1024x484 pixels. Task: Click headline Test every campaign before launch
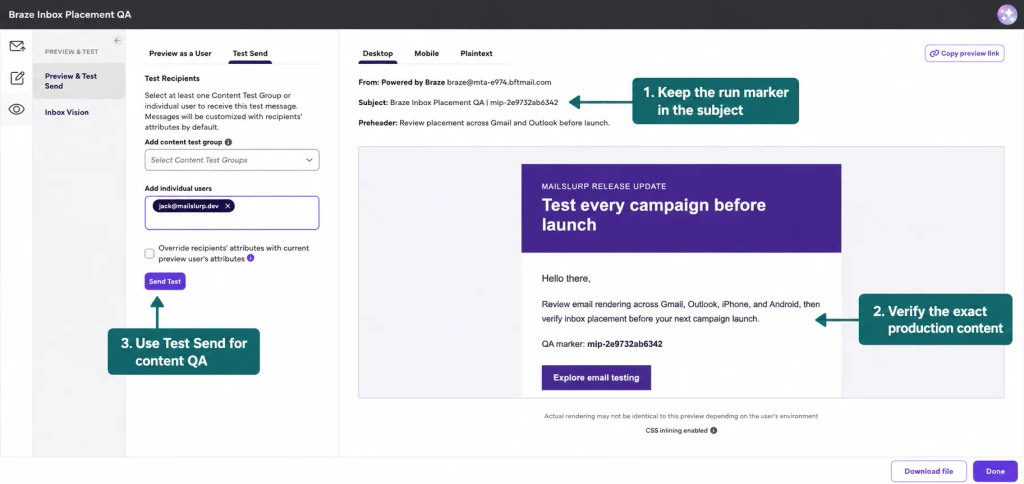click(654, 215)
